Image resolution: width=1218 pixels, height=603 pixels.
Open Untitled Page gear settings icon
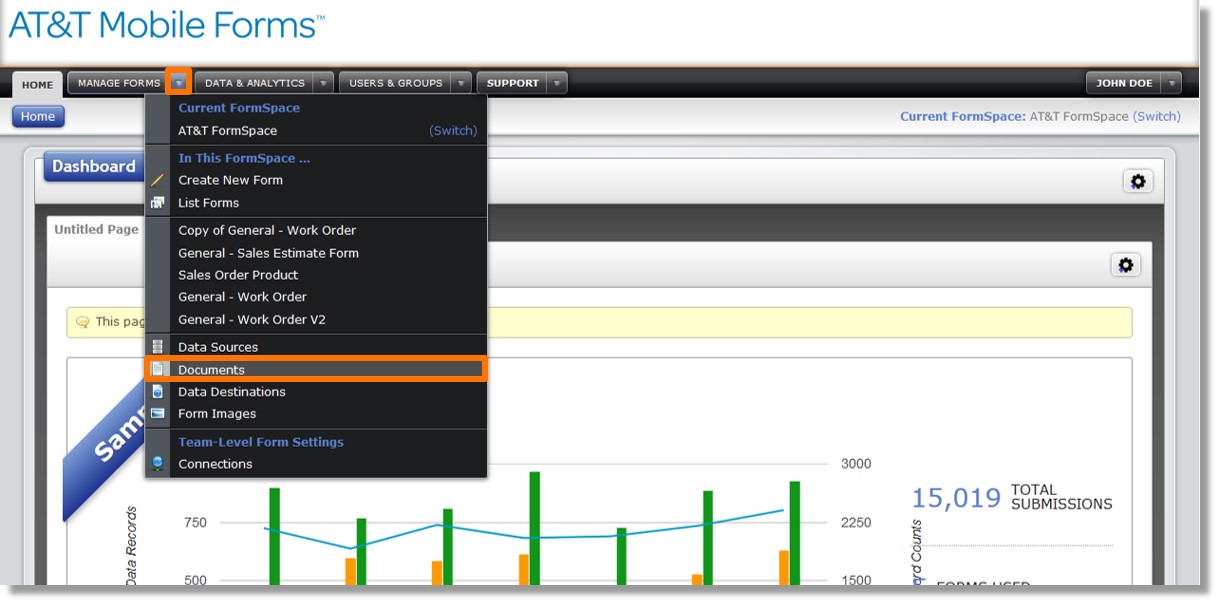tap(1126, 265)
